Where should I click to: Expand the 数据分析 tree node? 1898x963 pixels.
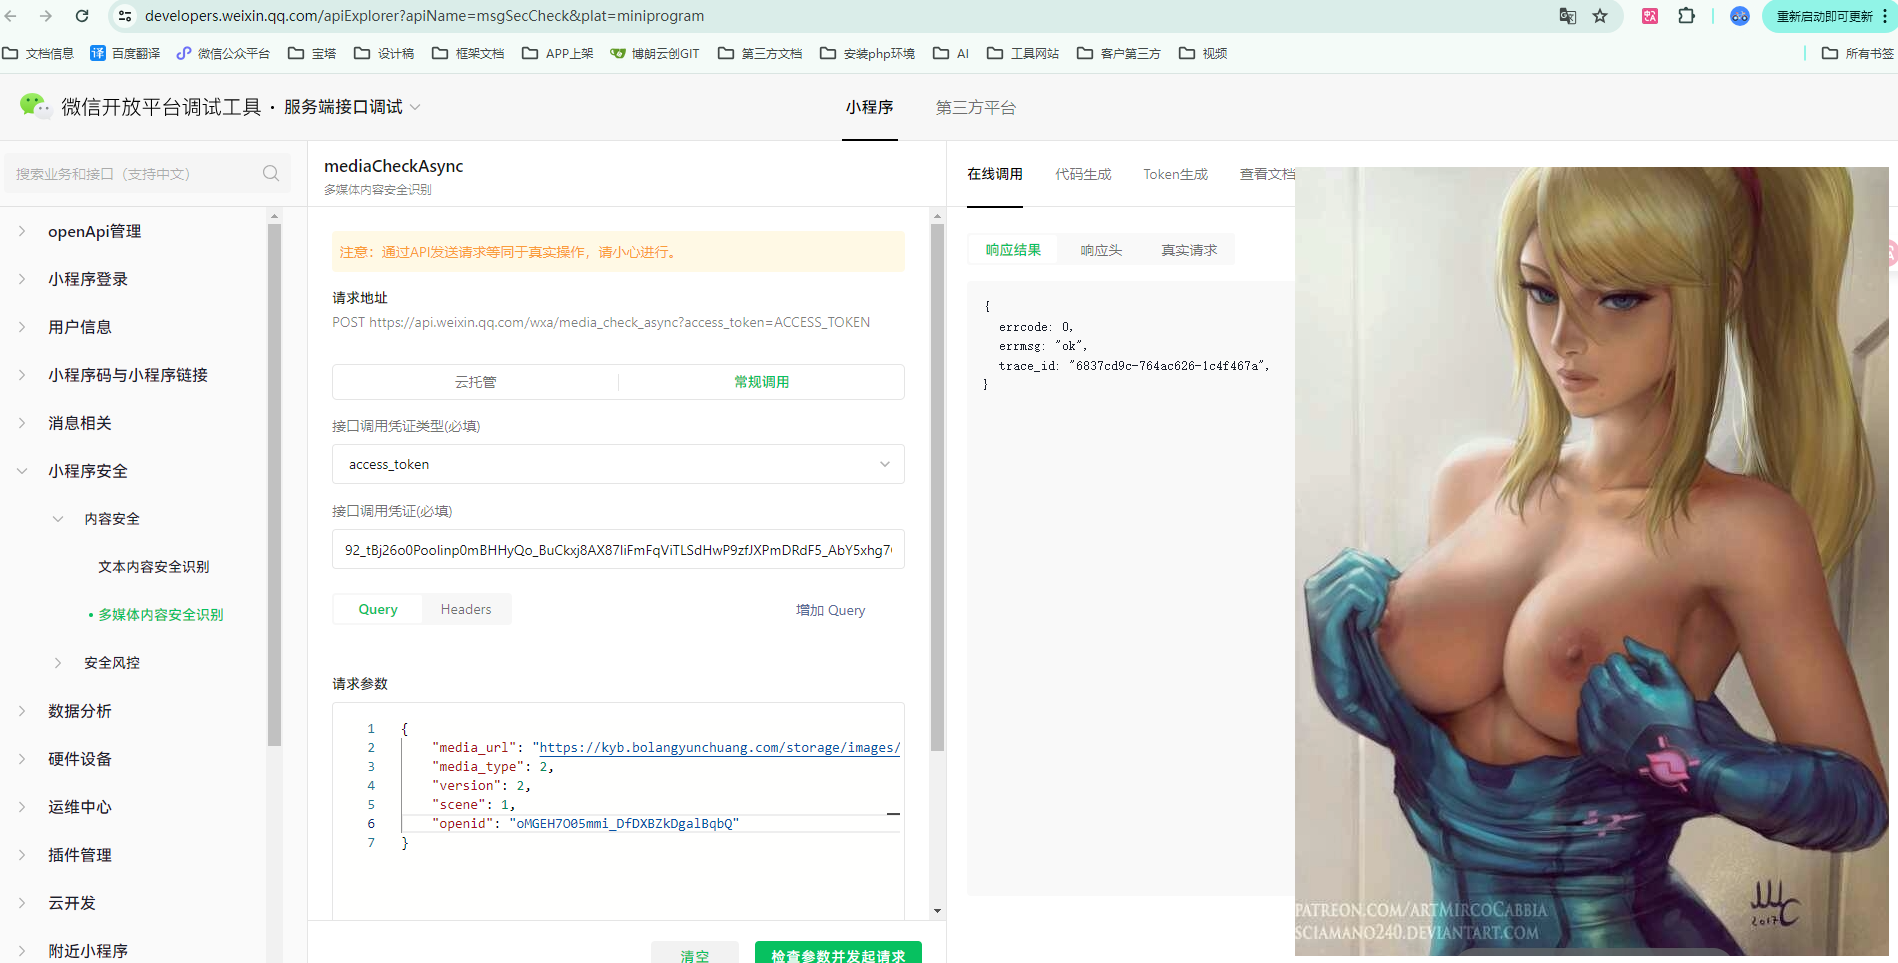(x=22, y=711)
